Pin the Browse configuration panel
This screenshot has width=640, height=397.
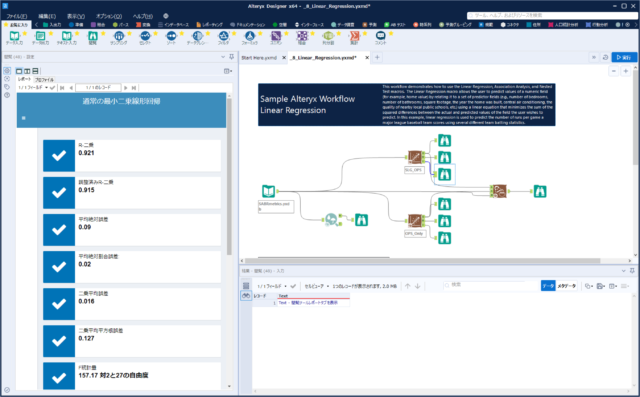click(x=231, y=57)
